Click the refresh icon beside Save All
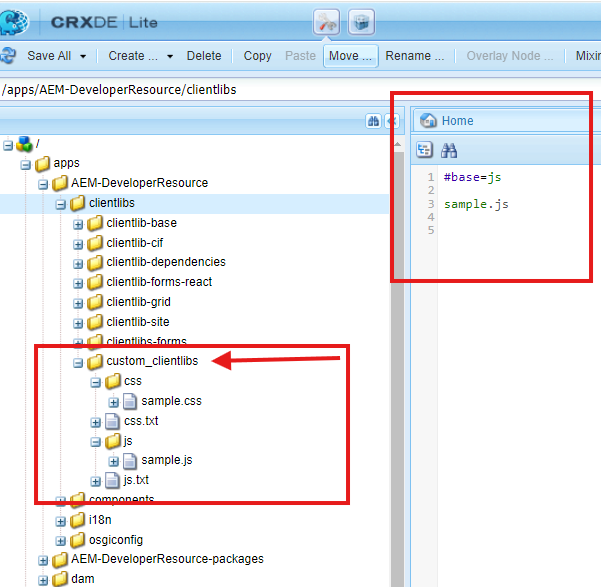This screenshot has height=587, width=601. (x=8, y=56)
